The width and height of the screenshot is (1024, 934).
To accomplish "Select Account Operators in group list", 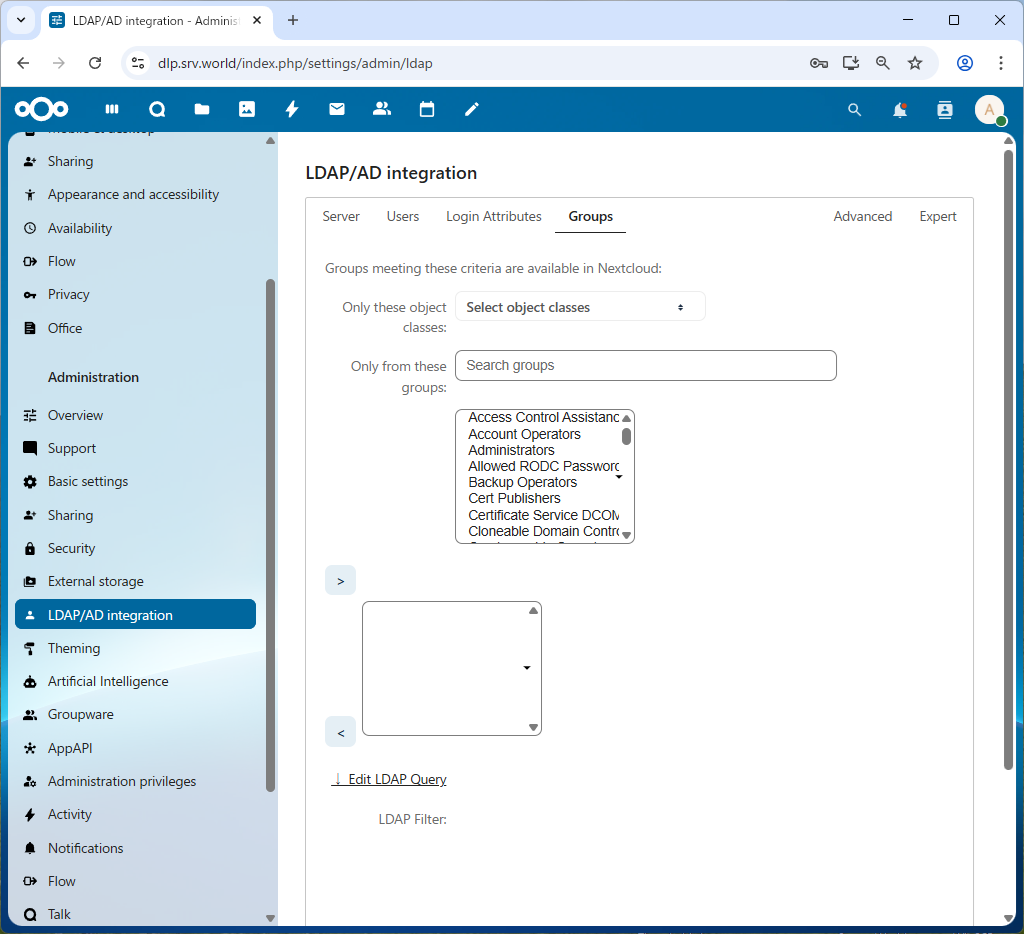I will [524, 434].
